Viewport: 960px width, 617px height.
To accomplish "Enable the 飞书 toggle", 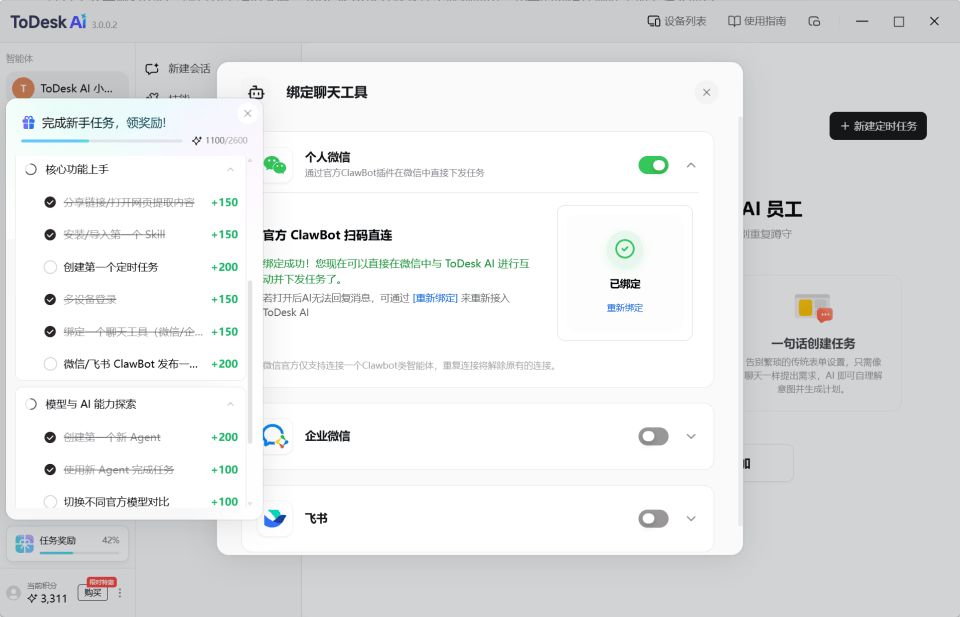I will [x=653, y=519].
